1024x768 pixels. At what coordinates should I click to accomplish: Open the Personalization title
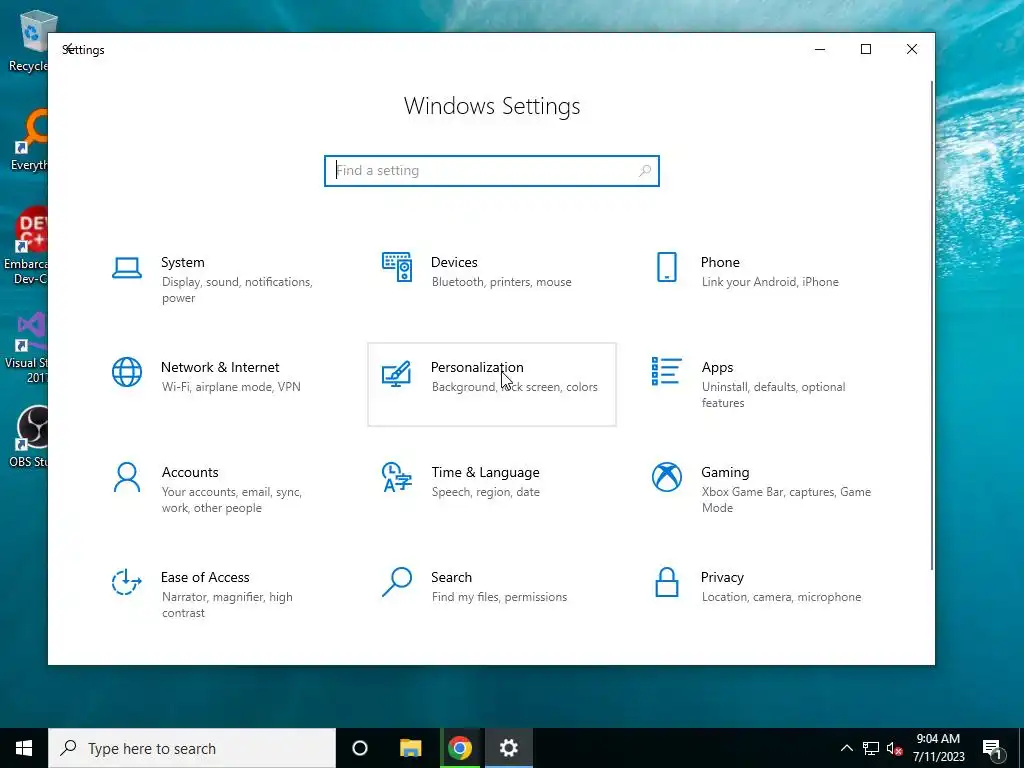pyautogui.click(x=477, y=367)
